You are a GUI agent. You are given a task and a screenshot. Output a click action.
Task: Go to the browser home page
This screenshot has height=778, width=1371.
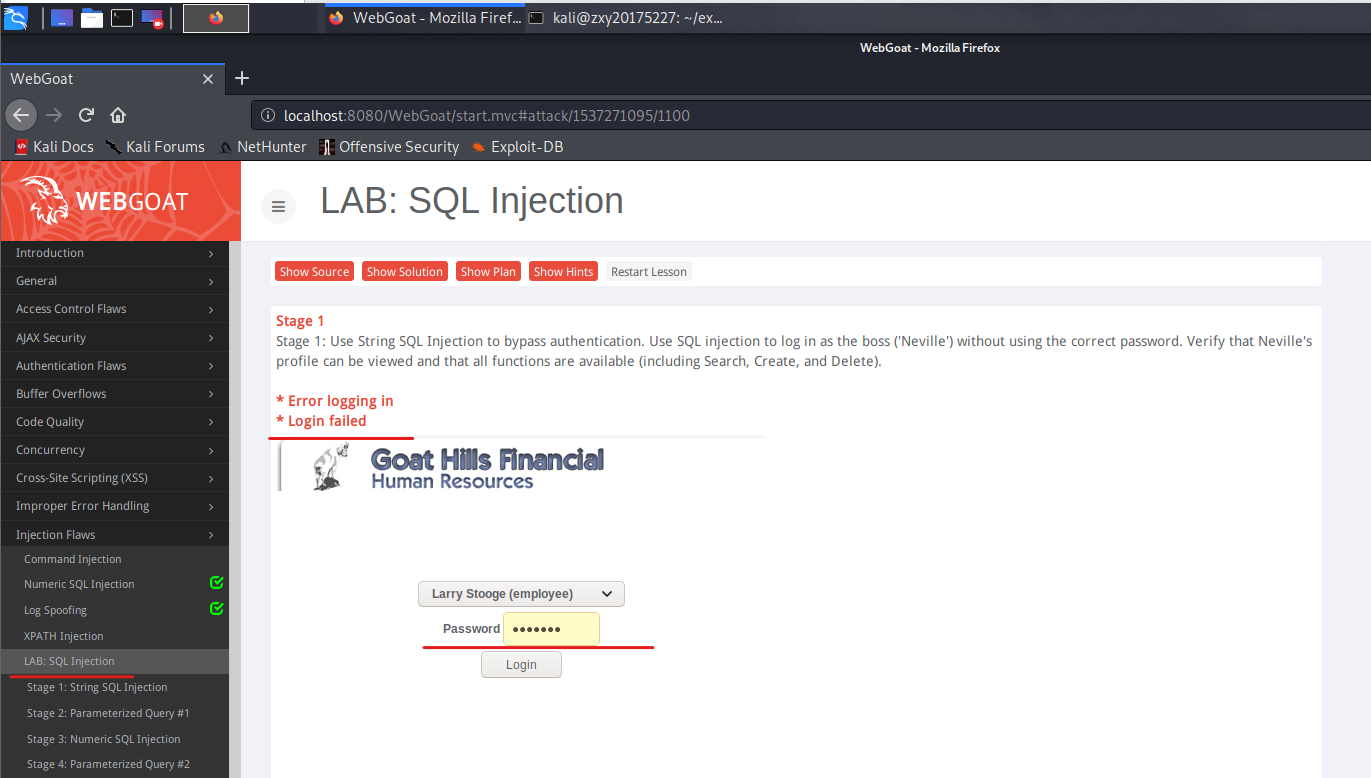tap(118, 115)
